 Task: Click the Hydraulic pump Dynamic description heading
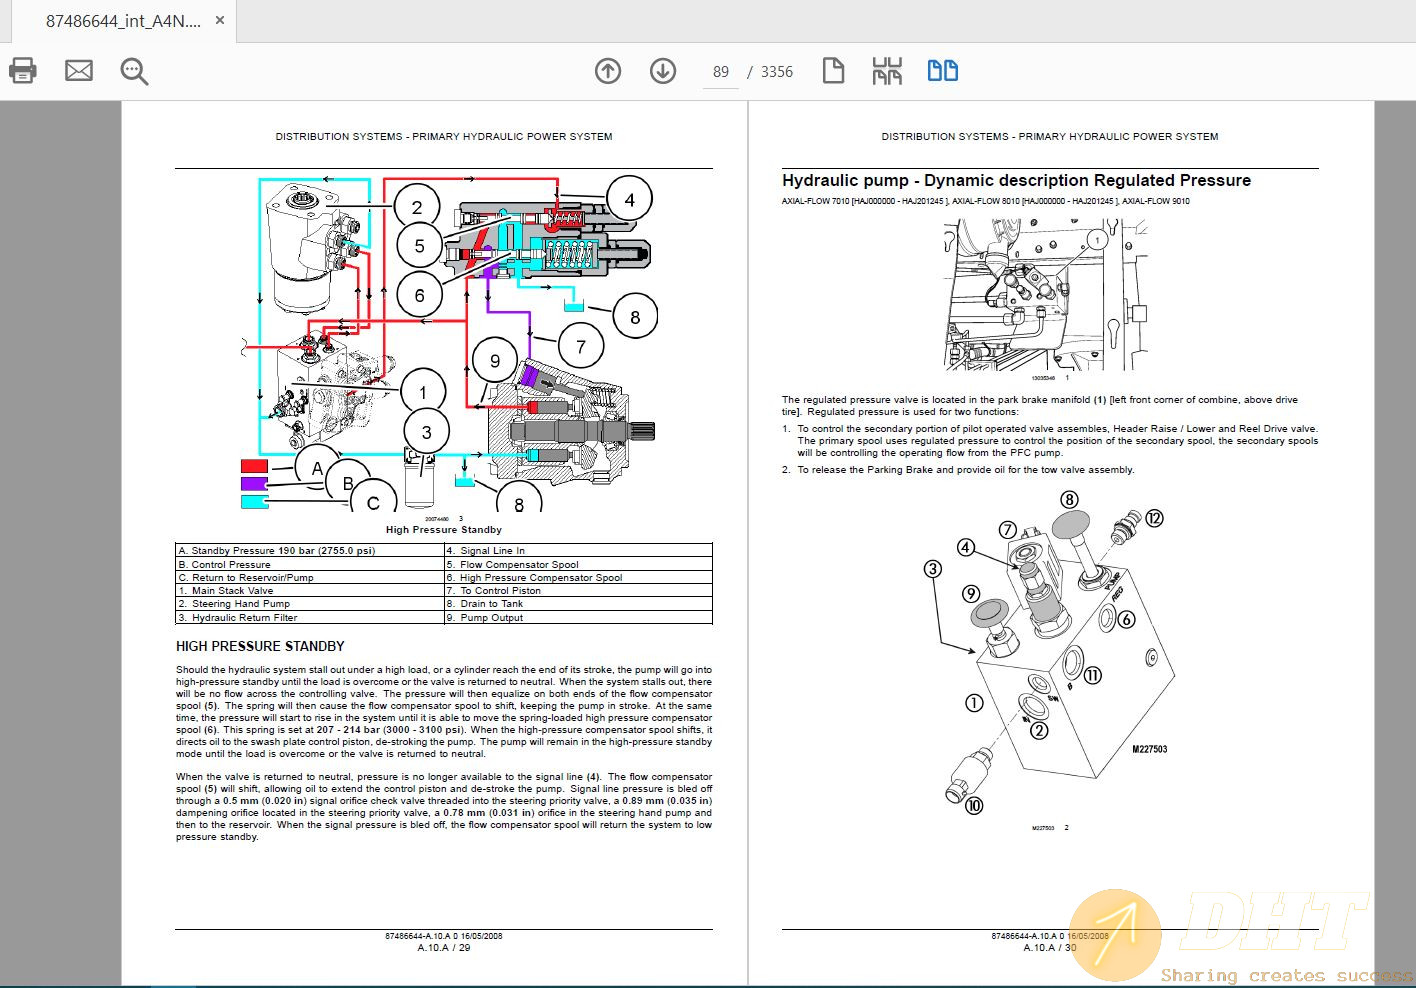coord(1016,181)
